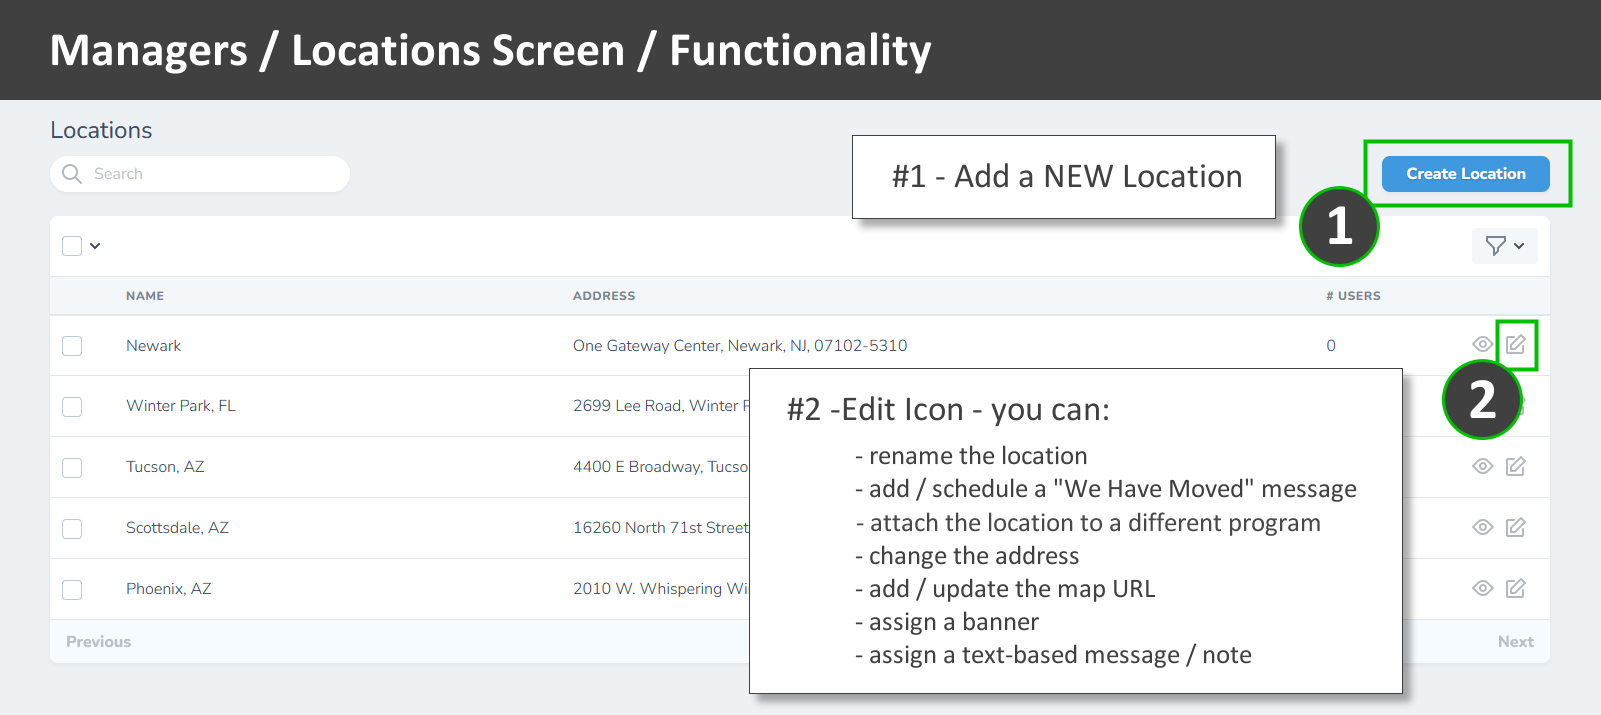The height and width of the screenshot is (715, 1601).
Task: Expand the select-all checkbox chevron
Action: 95,246
